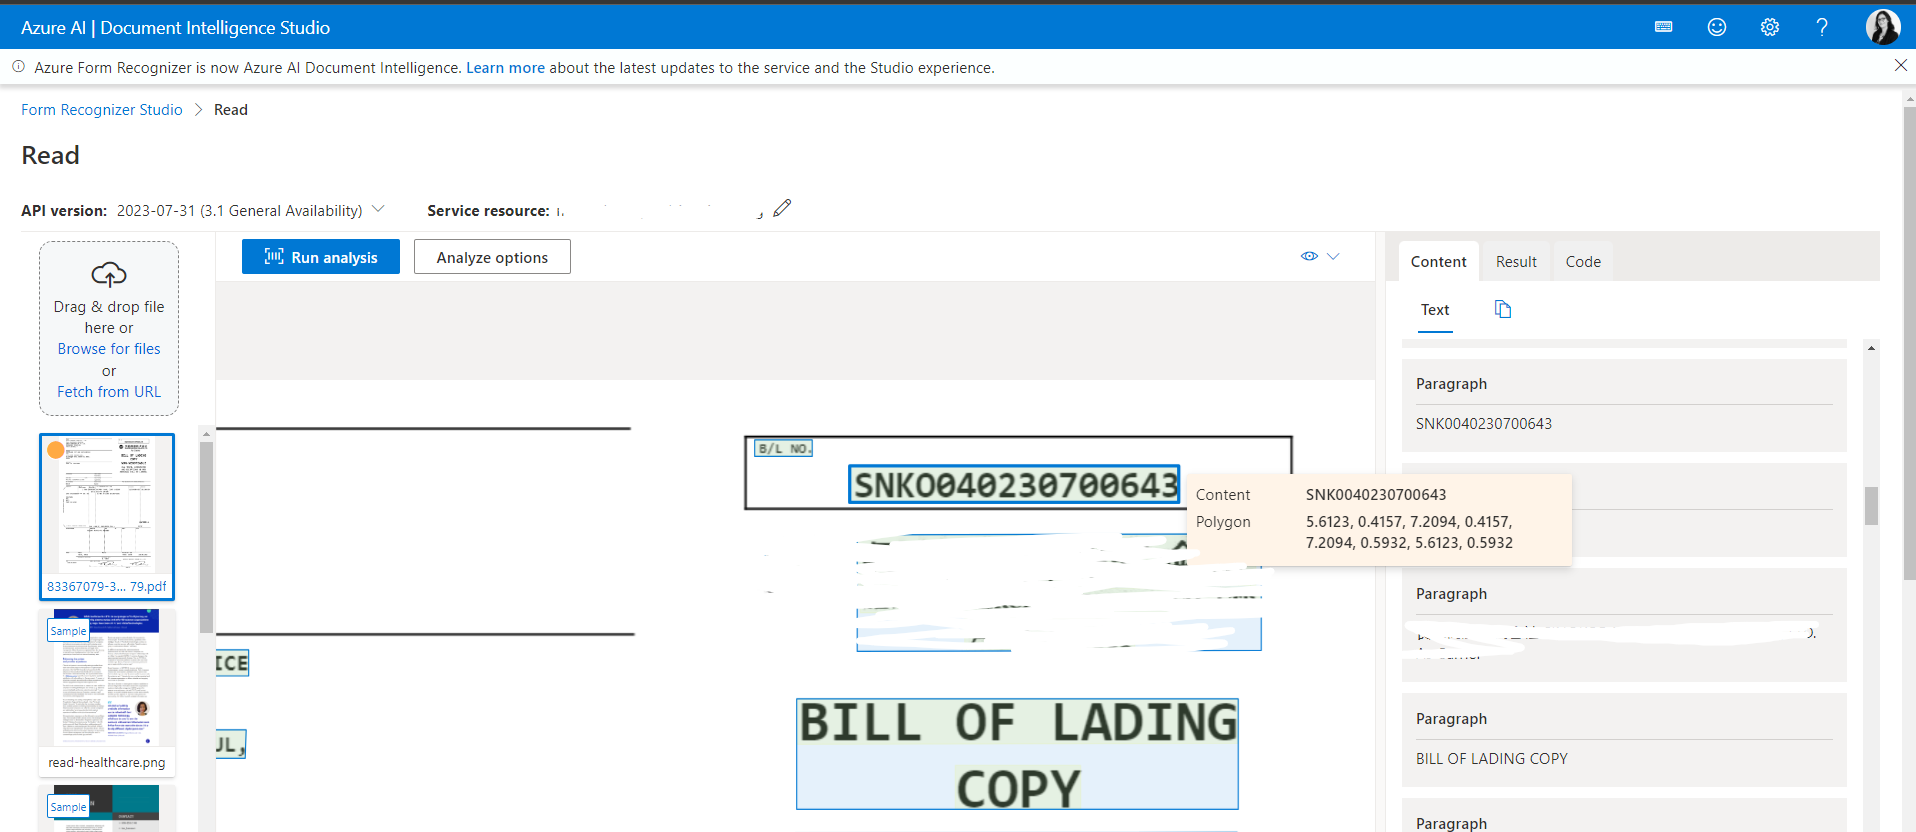Expand the visibility options chevron

coord(1333,256)
